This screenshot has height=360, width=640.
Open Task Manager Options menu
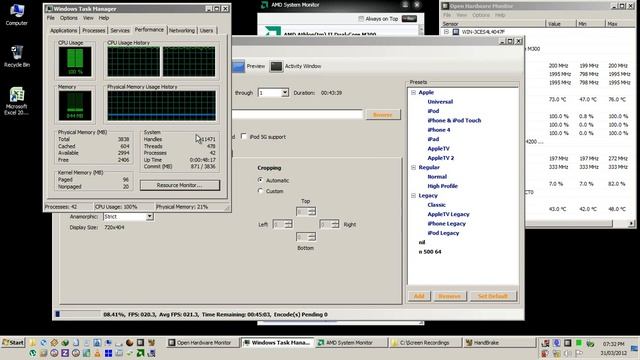69,18
